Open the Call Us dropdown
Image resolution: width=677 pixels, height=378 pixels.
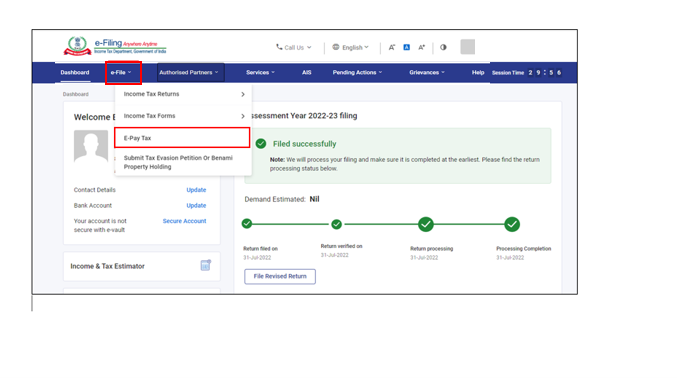[294, 47]
